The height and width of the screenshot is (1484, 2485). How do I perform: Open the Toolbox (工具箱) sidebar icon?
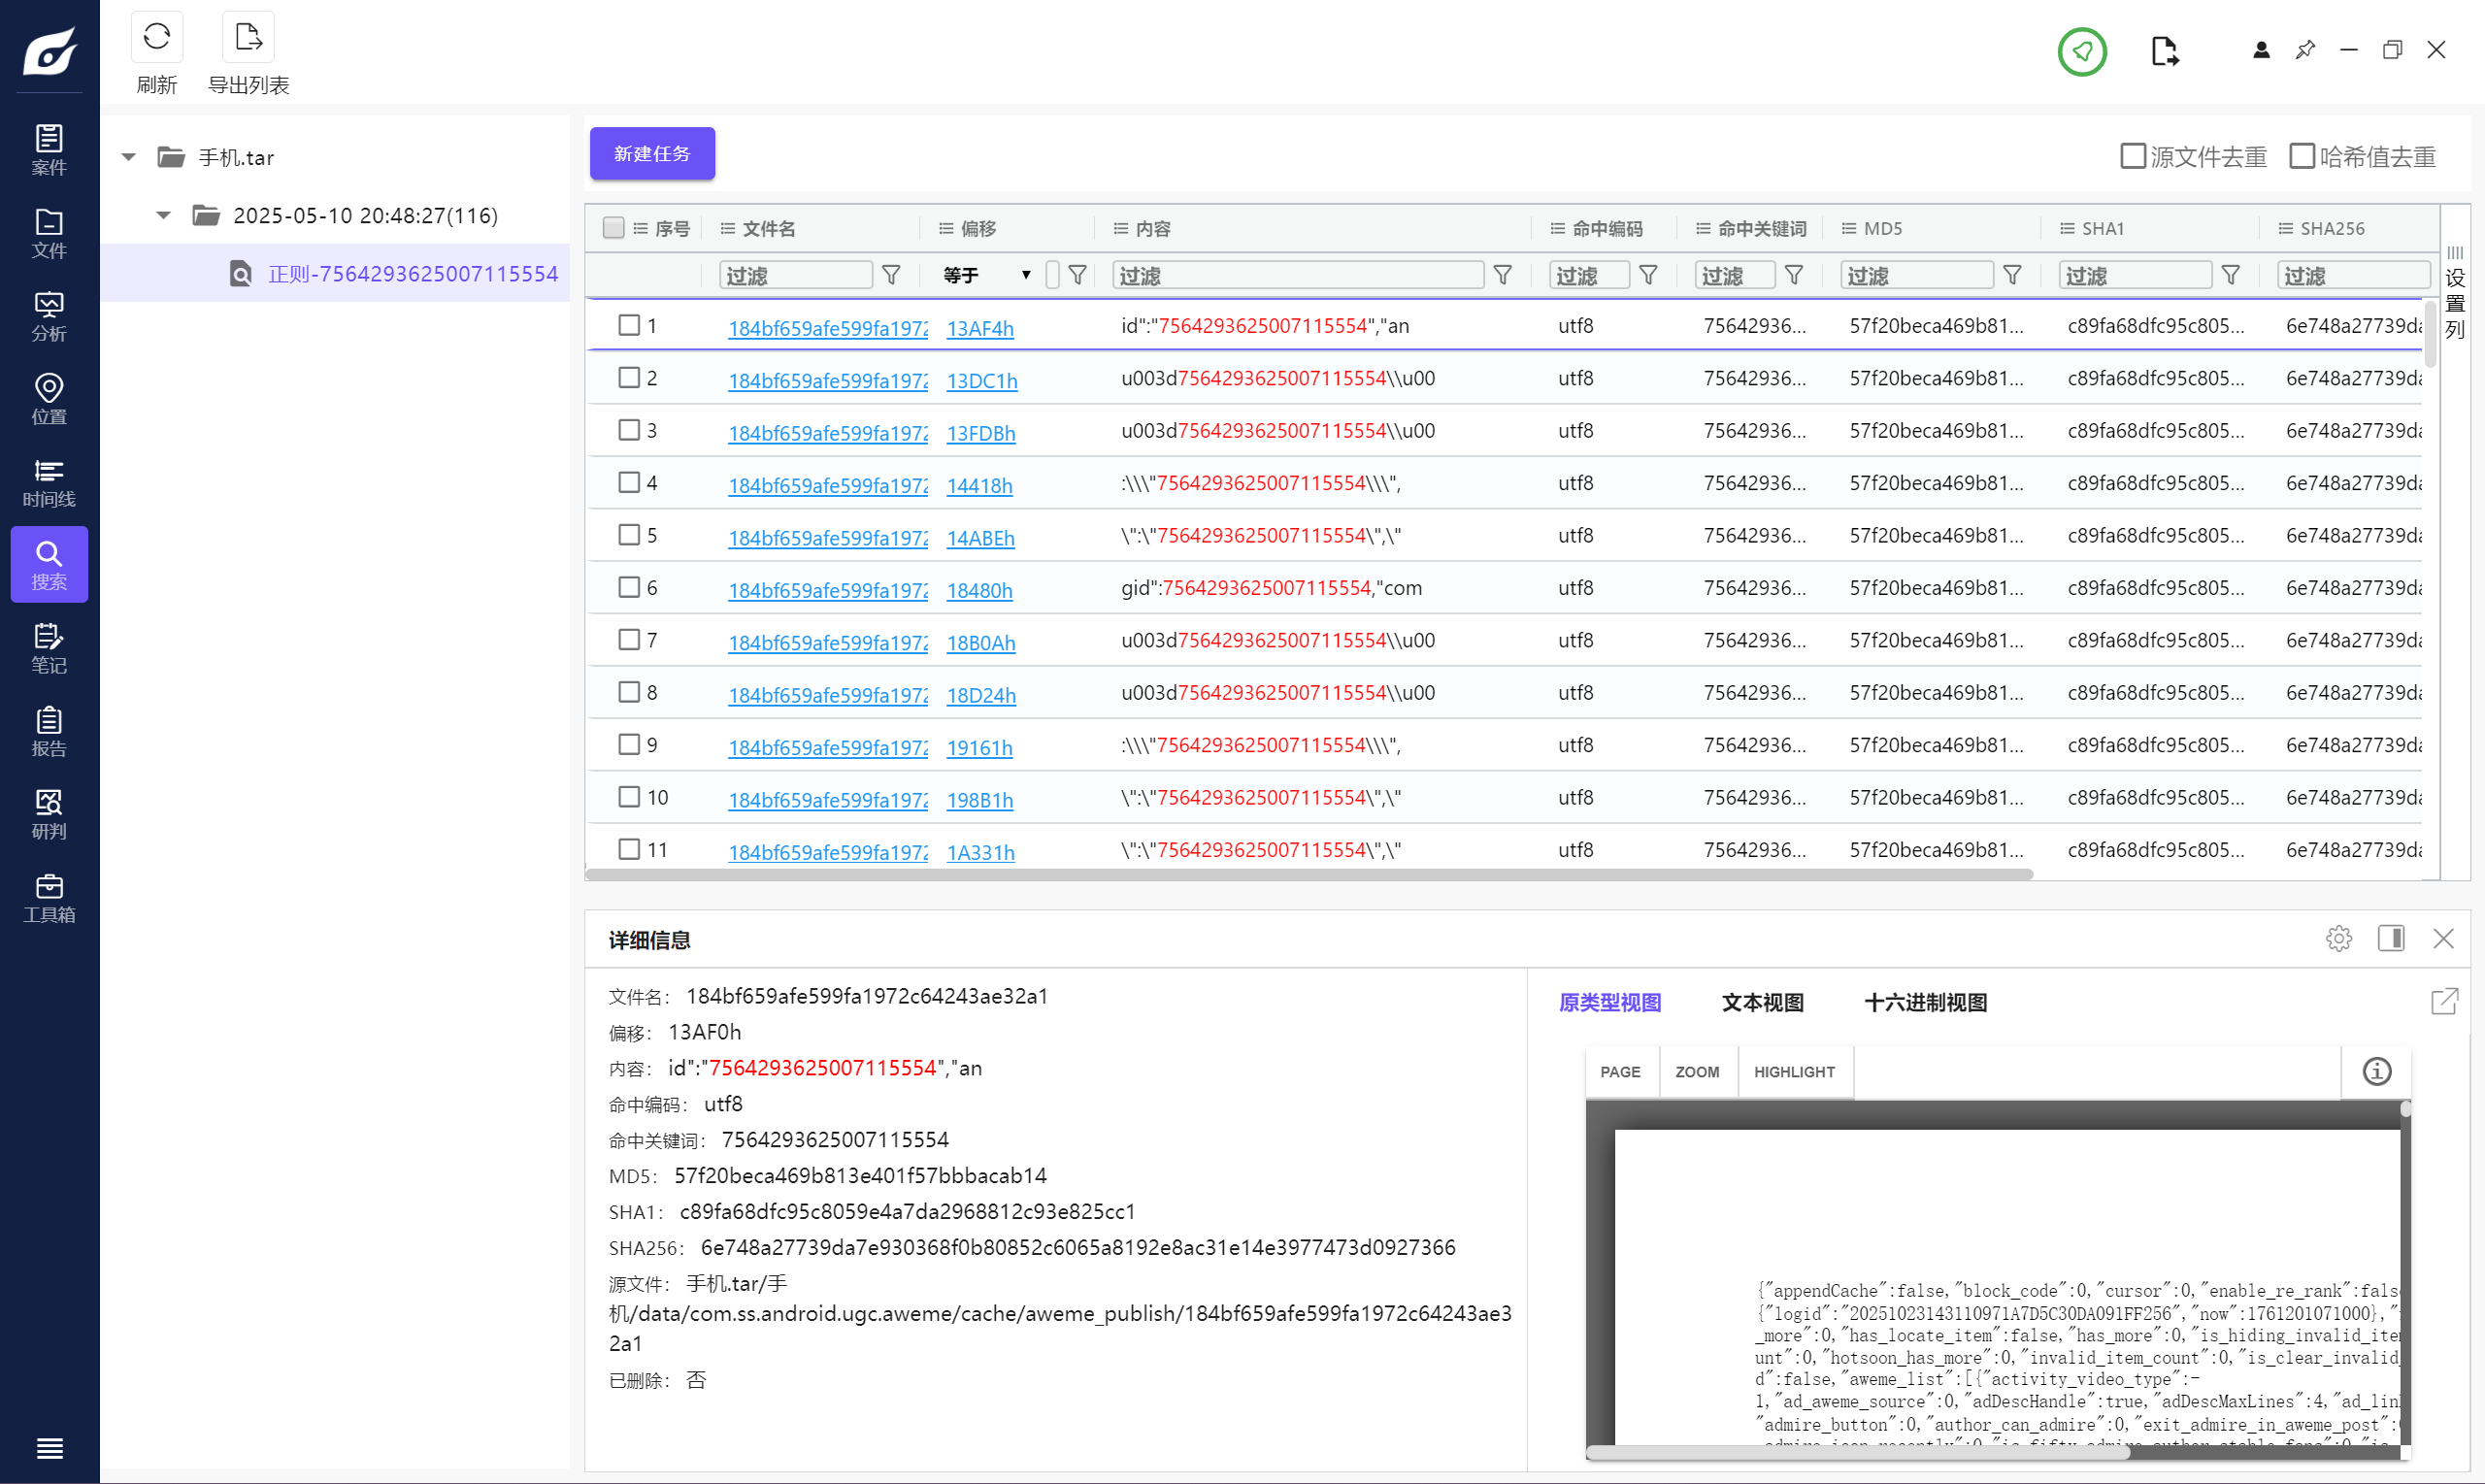coord(48,897)
